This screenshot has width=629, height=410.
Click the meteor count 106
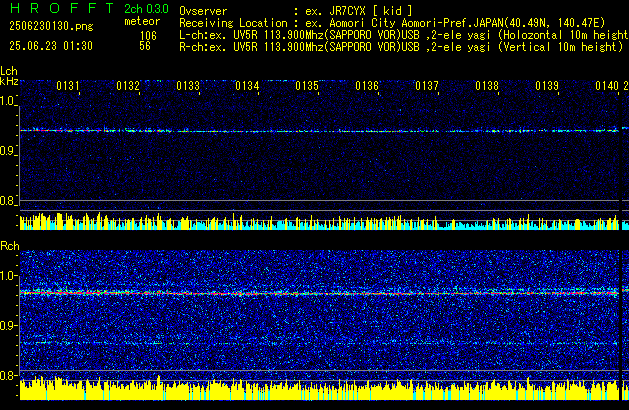148,36
